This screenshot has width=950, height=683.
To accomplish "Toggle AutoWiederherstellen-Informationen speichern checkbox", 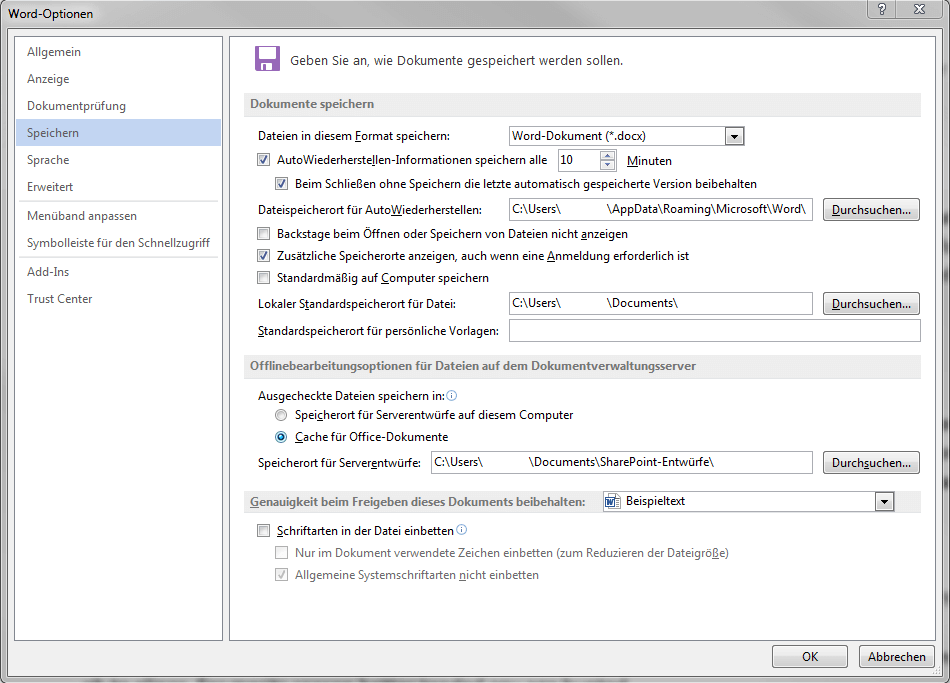I will pos(264,160).
